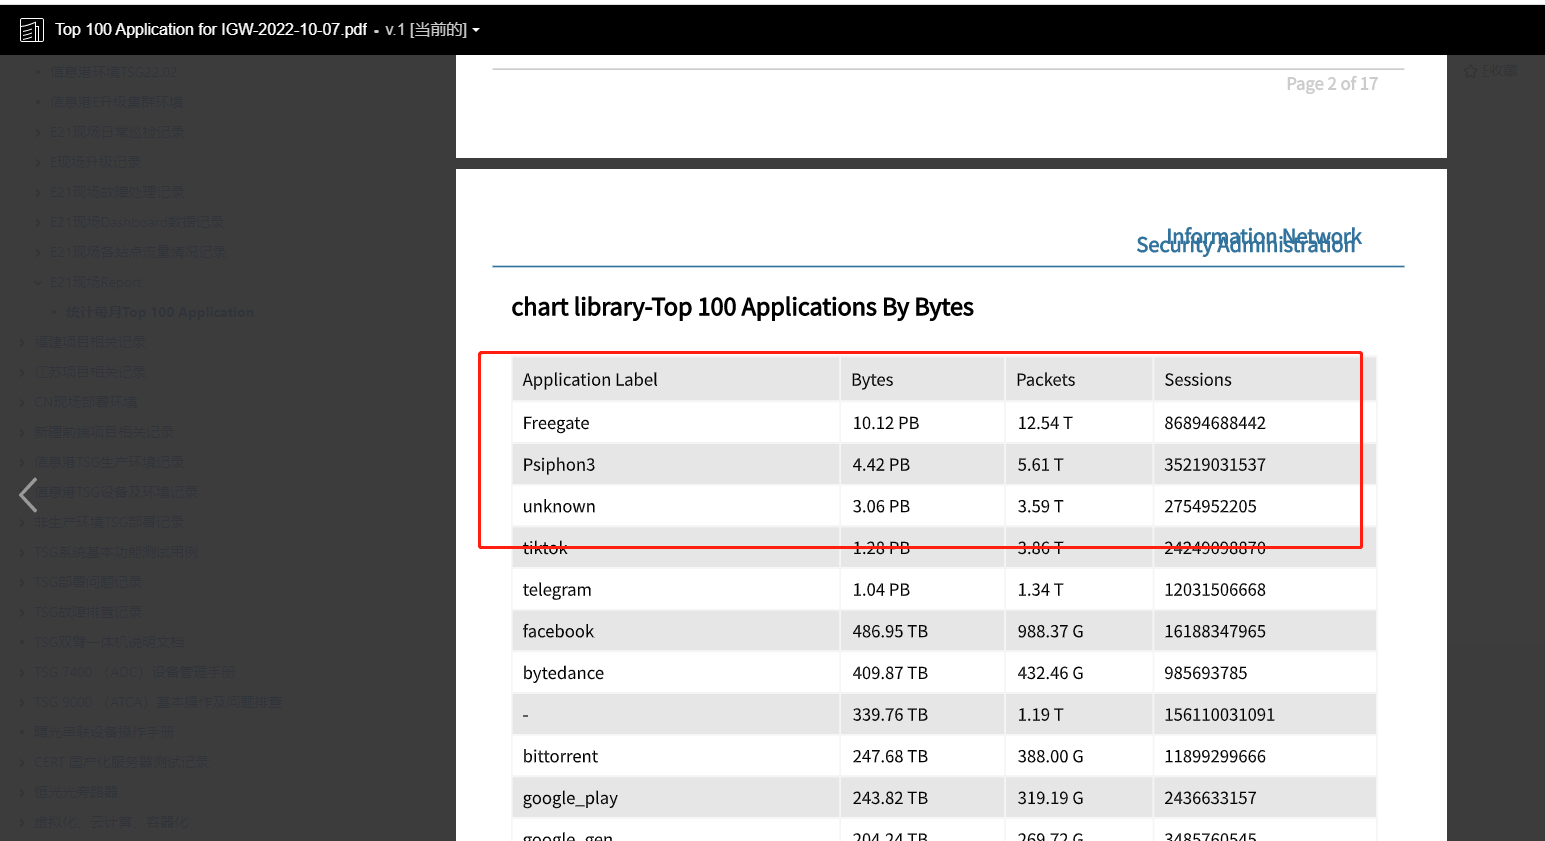Click the Application Label column header
This screenshot has height=841, width=1545.
click(590, 380)
